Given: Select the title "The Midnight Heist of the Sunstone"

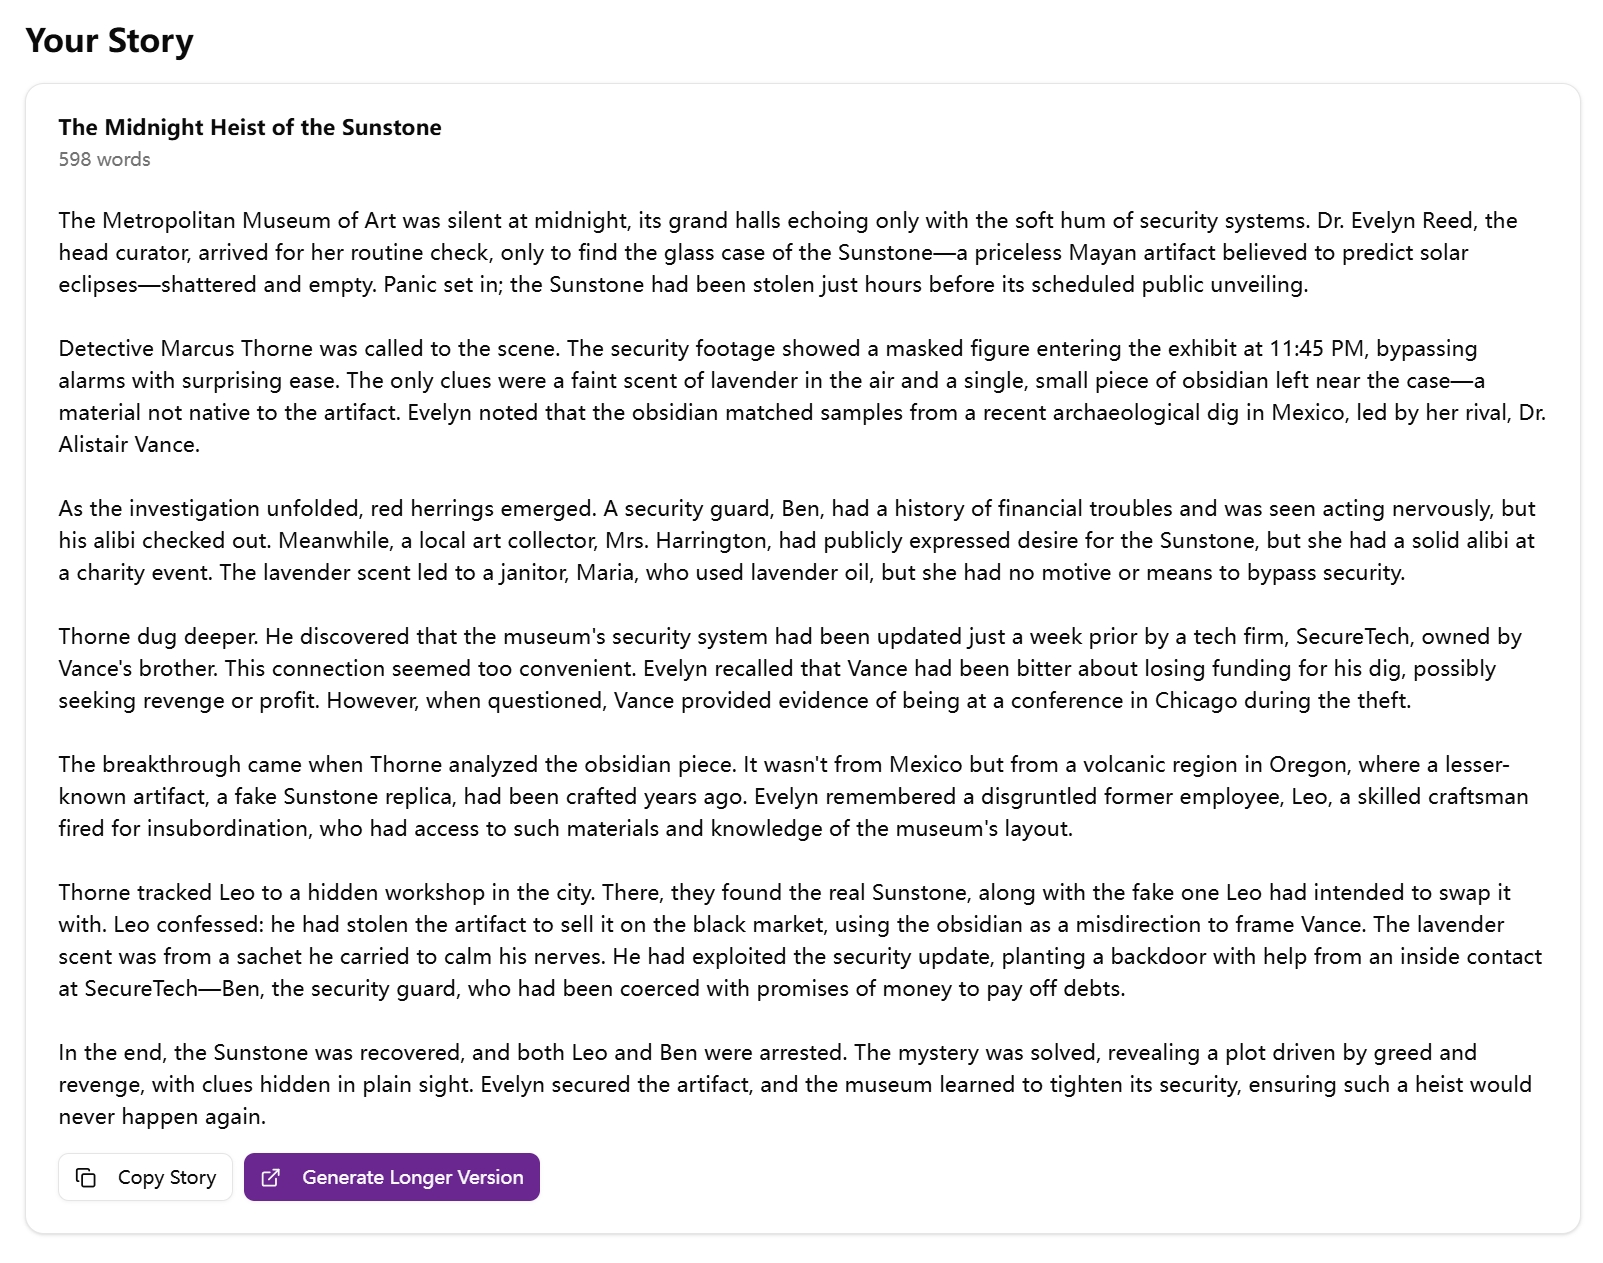Looking at the screenshot, I should click(249, 127).
